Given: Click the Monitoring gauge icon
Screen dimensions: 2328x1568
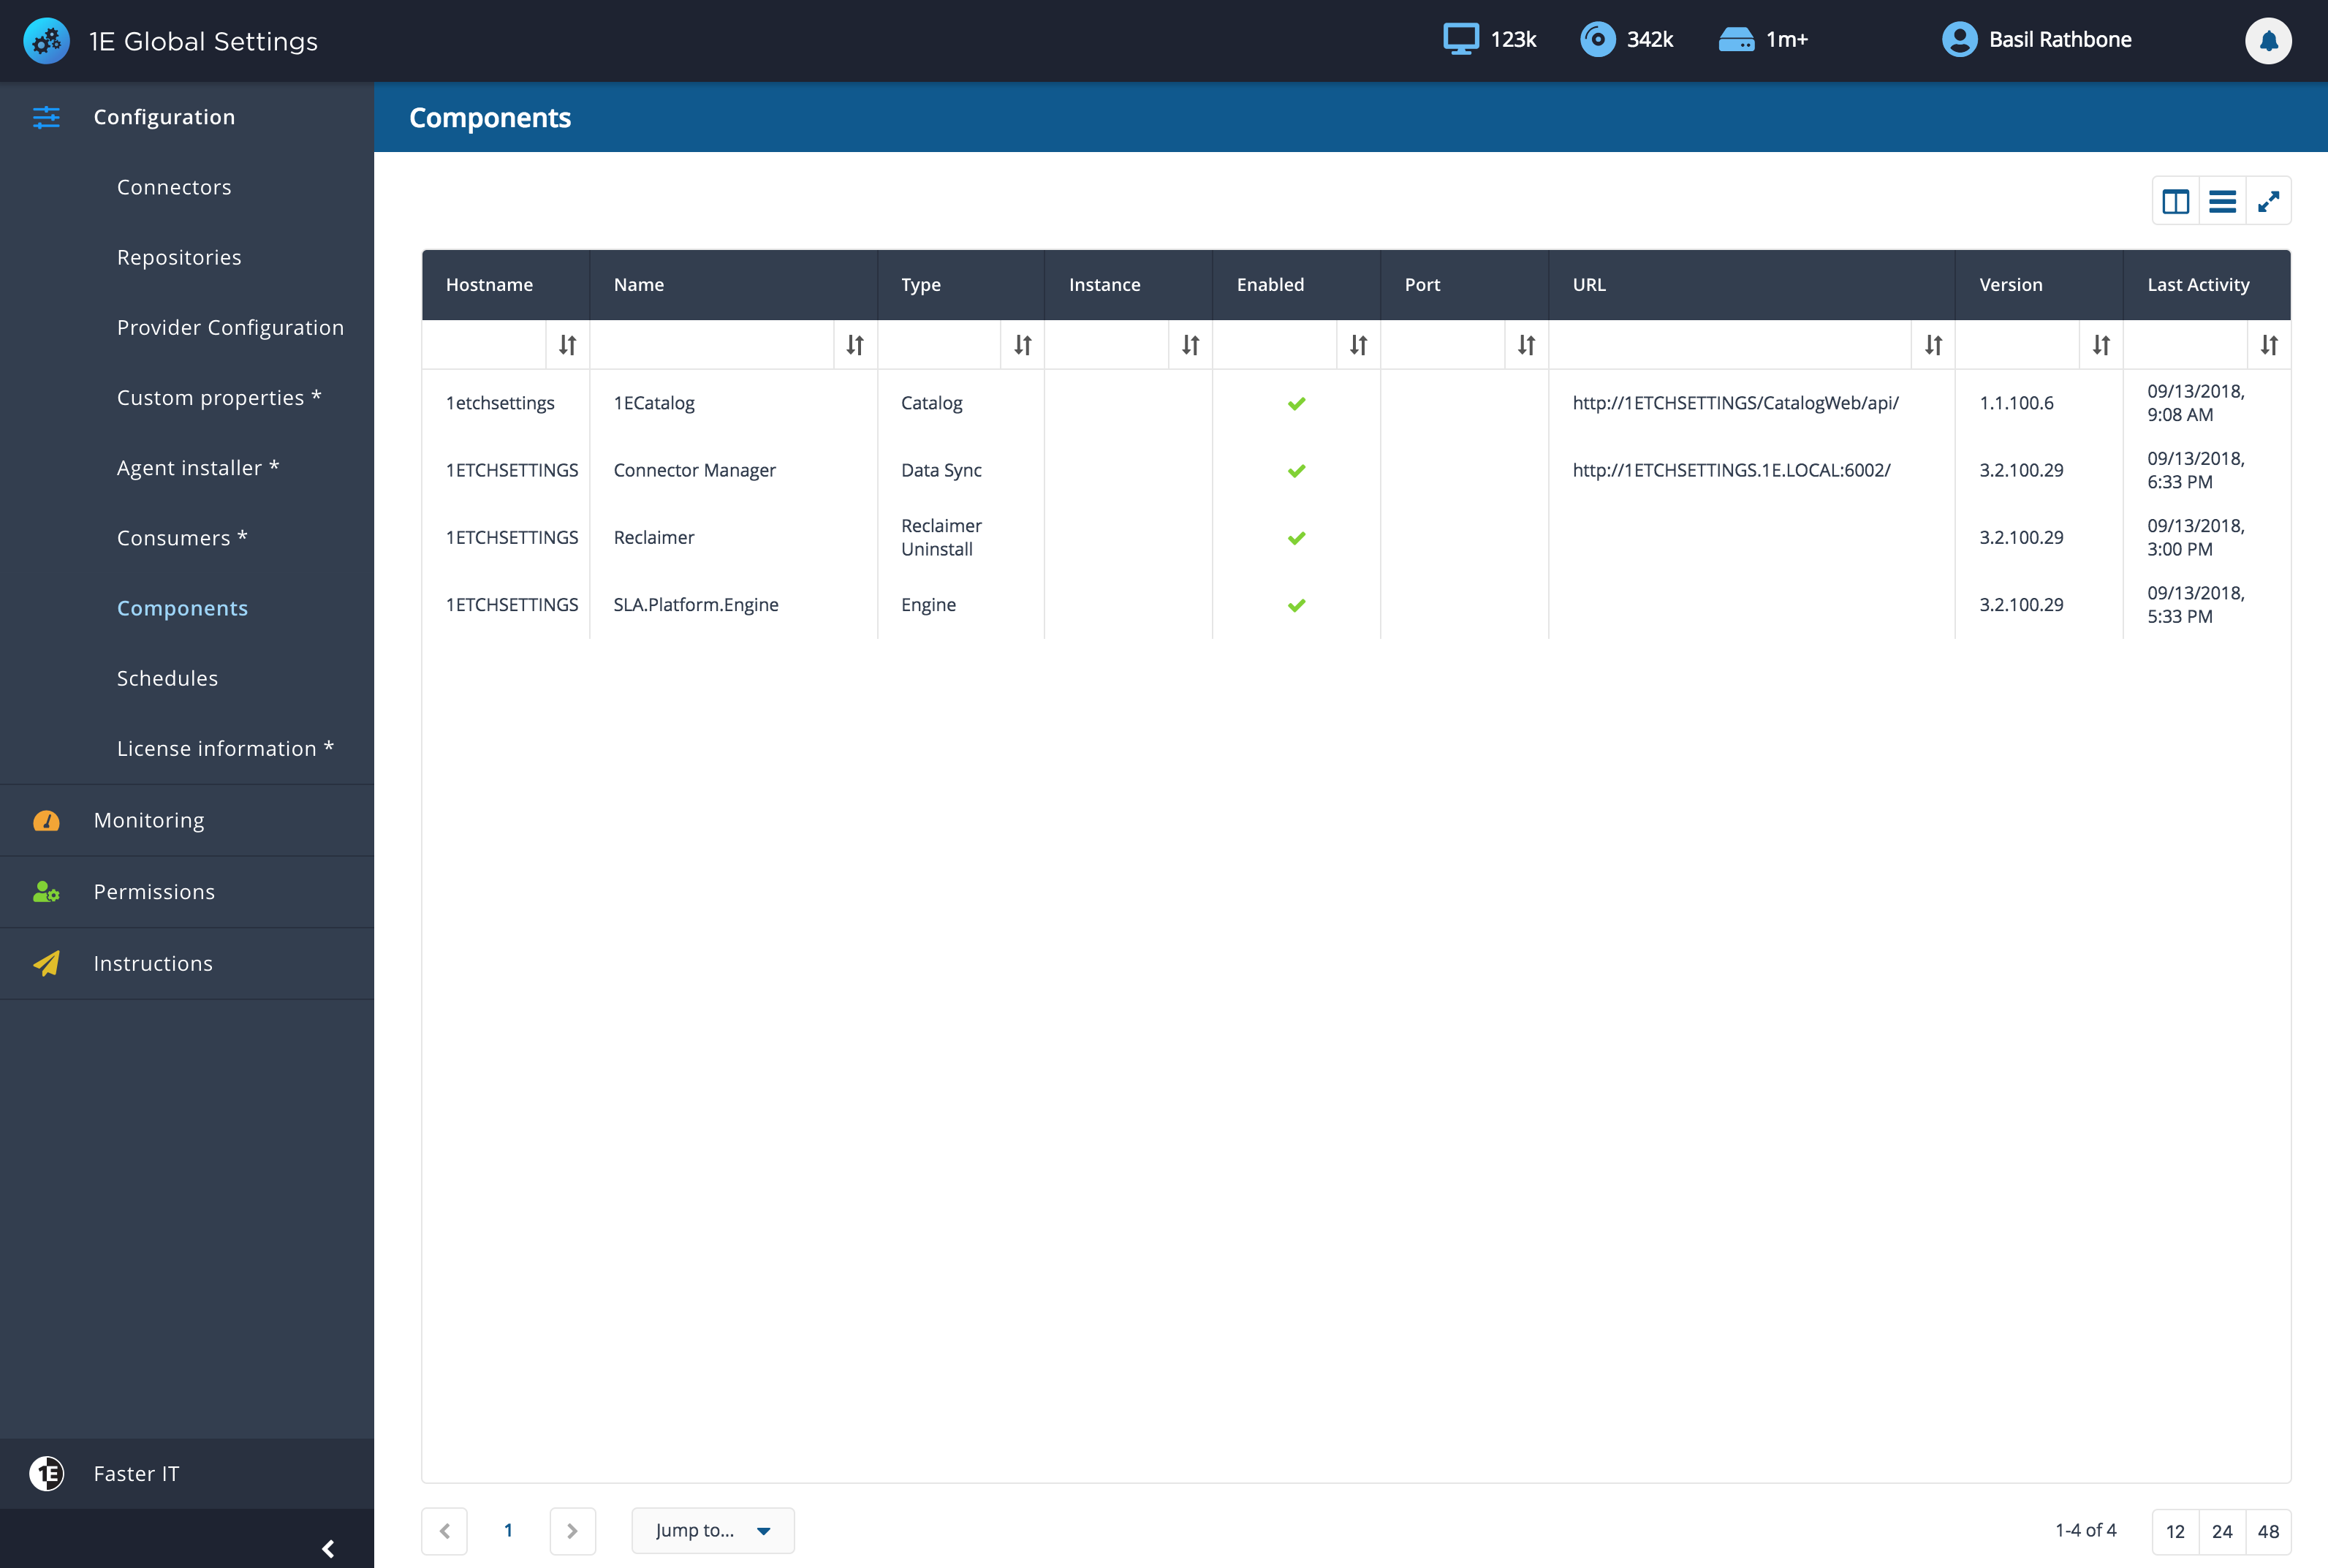Looking at the screenshot, I should tap(46, 821).
